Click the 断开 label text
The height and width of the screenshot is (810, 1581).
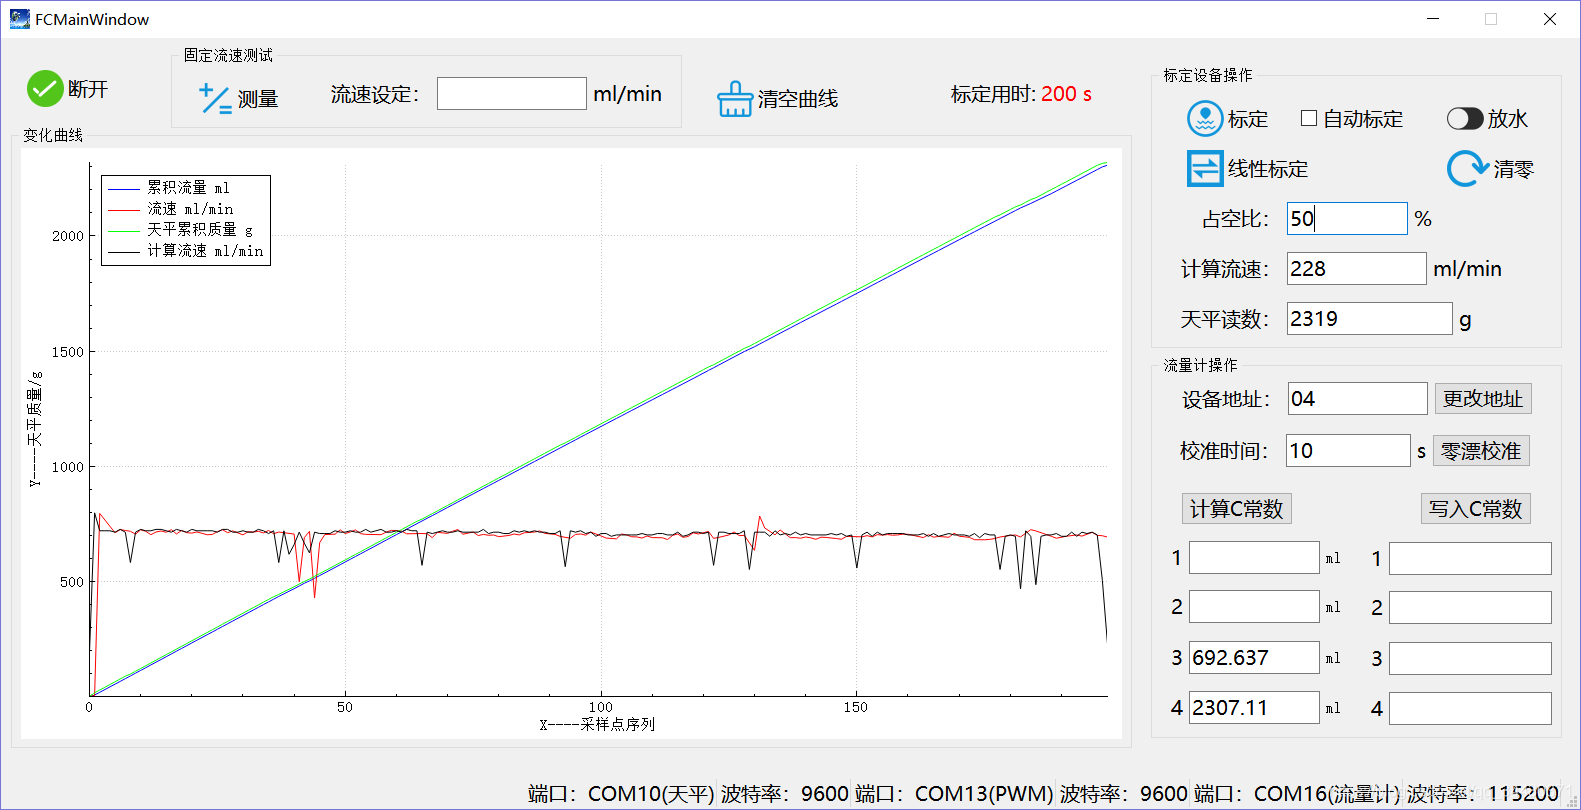[88, 89]
